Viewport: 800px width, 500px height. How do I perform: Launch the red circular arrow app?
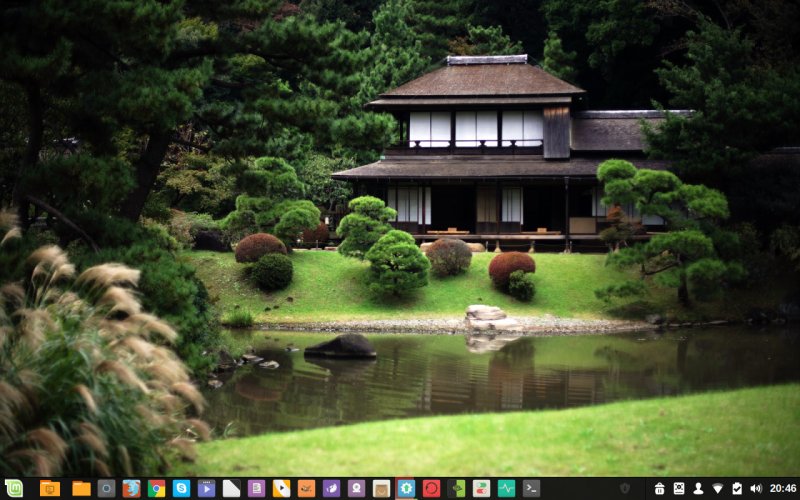click(431, 488)
